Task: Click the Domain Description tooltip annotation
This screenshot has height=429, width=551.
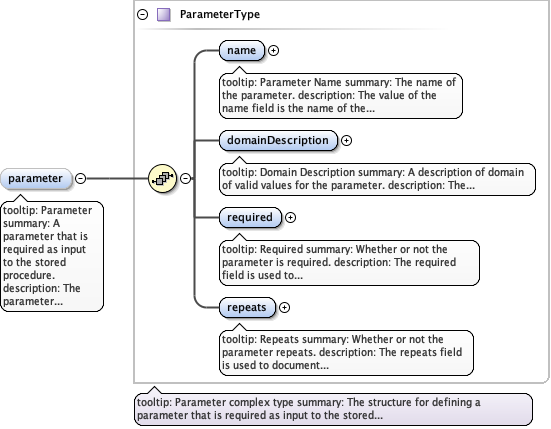Action: [x=377, y=179]
